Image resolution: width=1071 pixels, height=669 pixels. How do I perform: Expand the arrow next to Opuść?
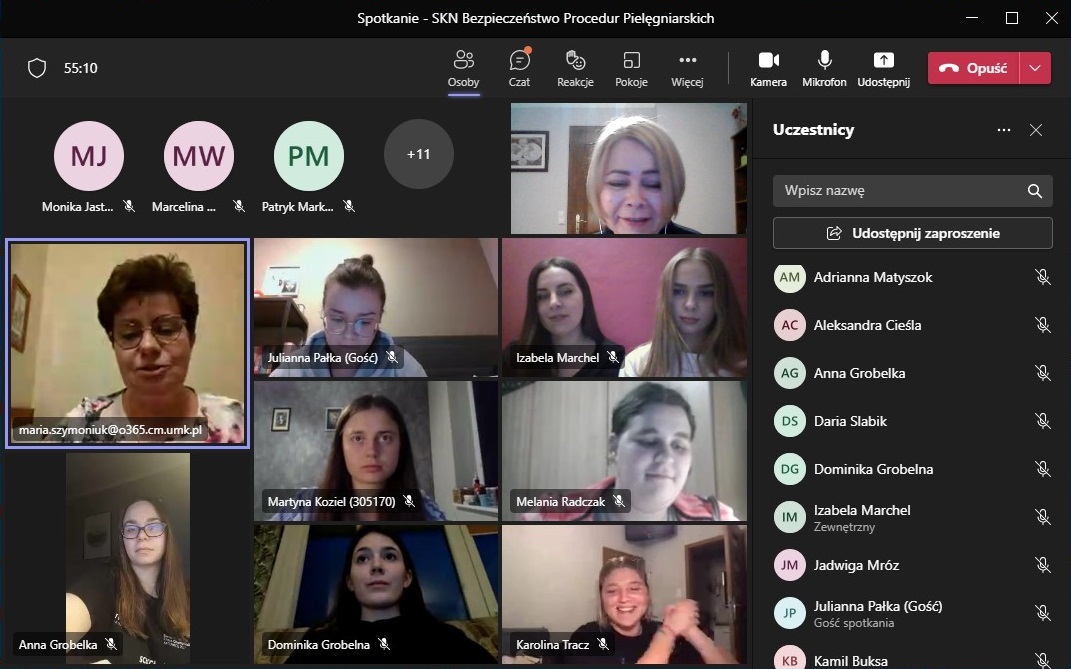tap(1035, 68)
